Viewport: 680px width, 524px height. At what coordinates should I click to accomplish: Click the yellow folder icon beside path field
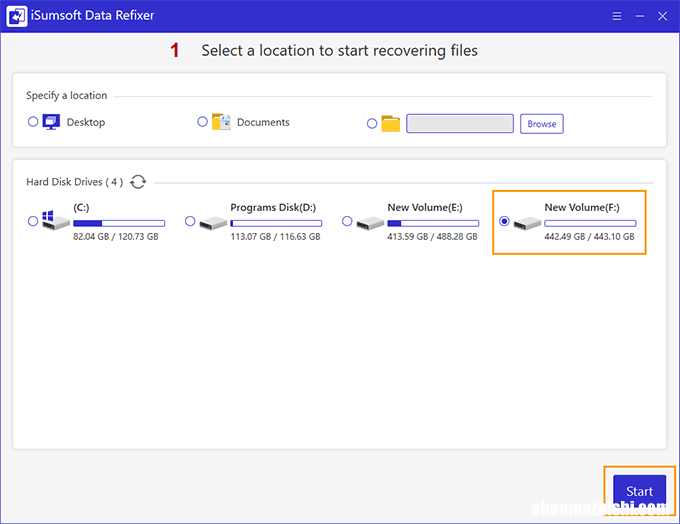click(390, 124)
